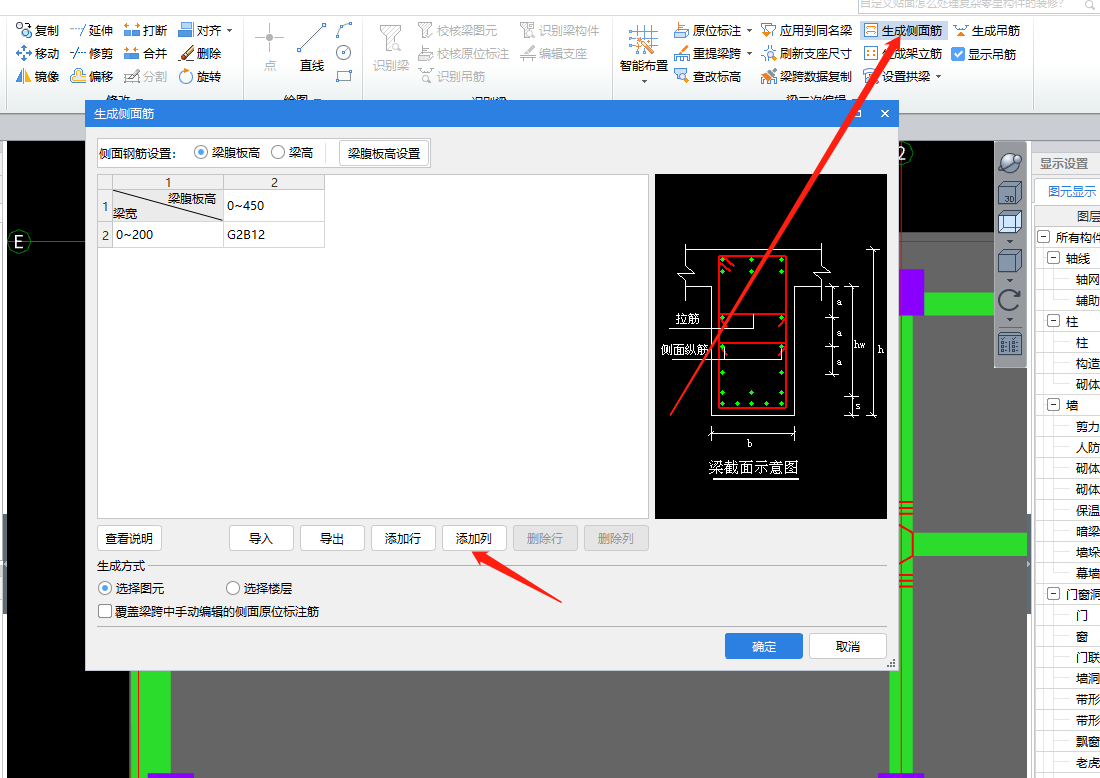1100x778 pixels.
Task: Open the 设置拱梁 dropdown arrow
Action: 938,76
